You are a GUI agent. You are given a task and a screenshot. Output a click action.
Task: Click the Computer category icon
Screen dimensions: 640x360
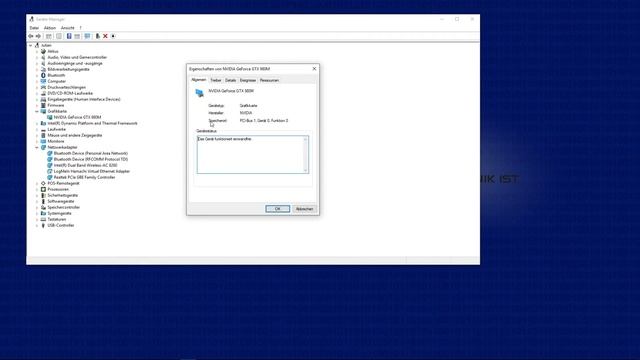(x=43, y=81)
